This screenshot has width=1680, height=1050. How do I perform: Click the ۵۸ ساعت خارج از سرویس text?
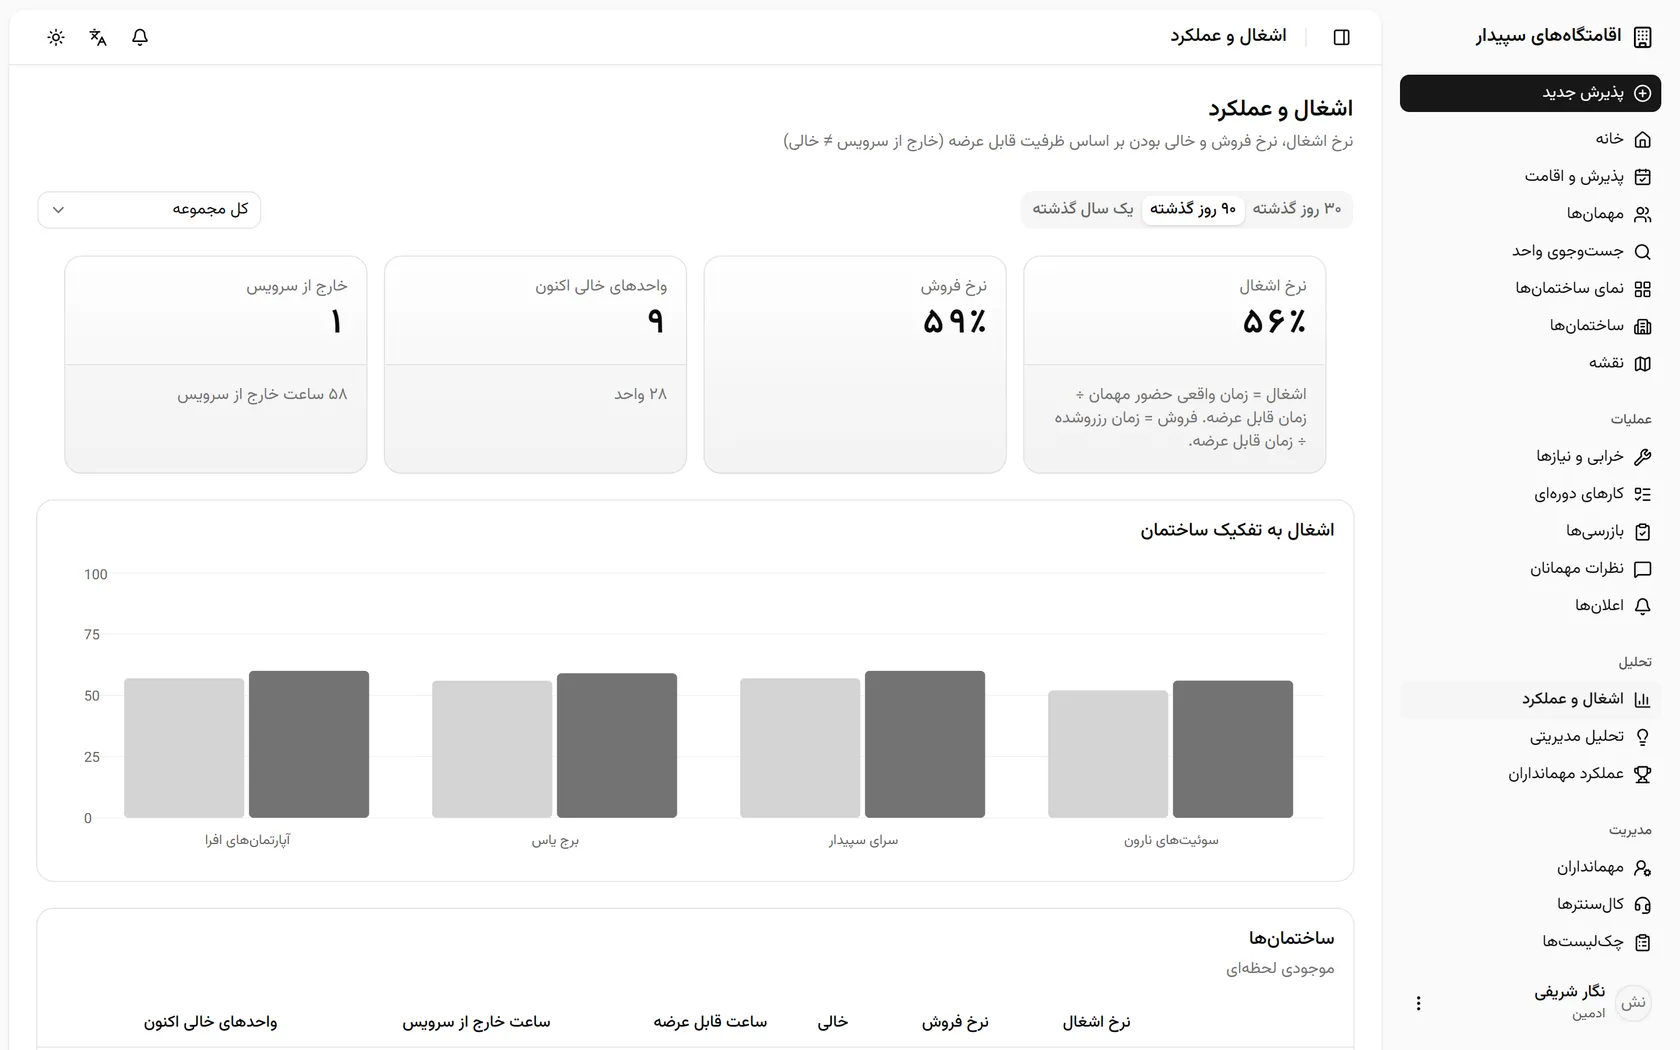(262, 395)
